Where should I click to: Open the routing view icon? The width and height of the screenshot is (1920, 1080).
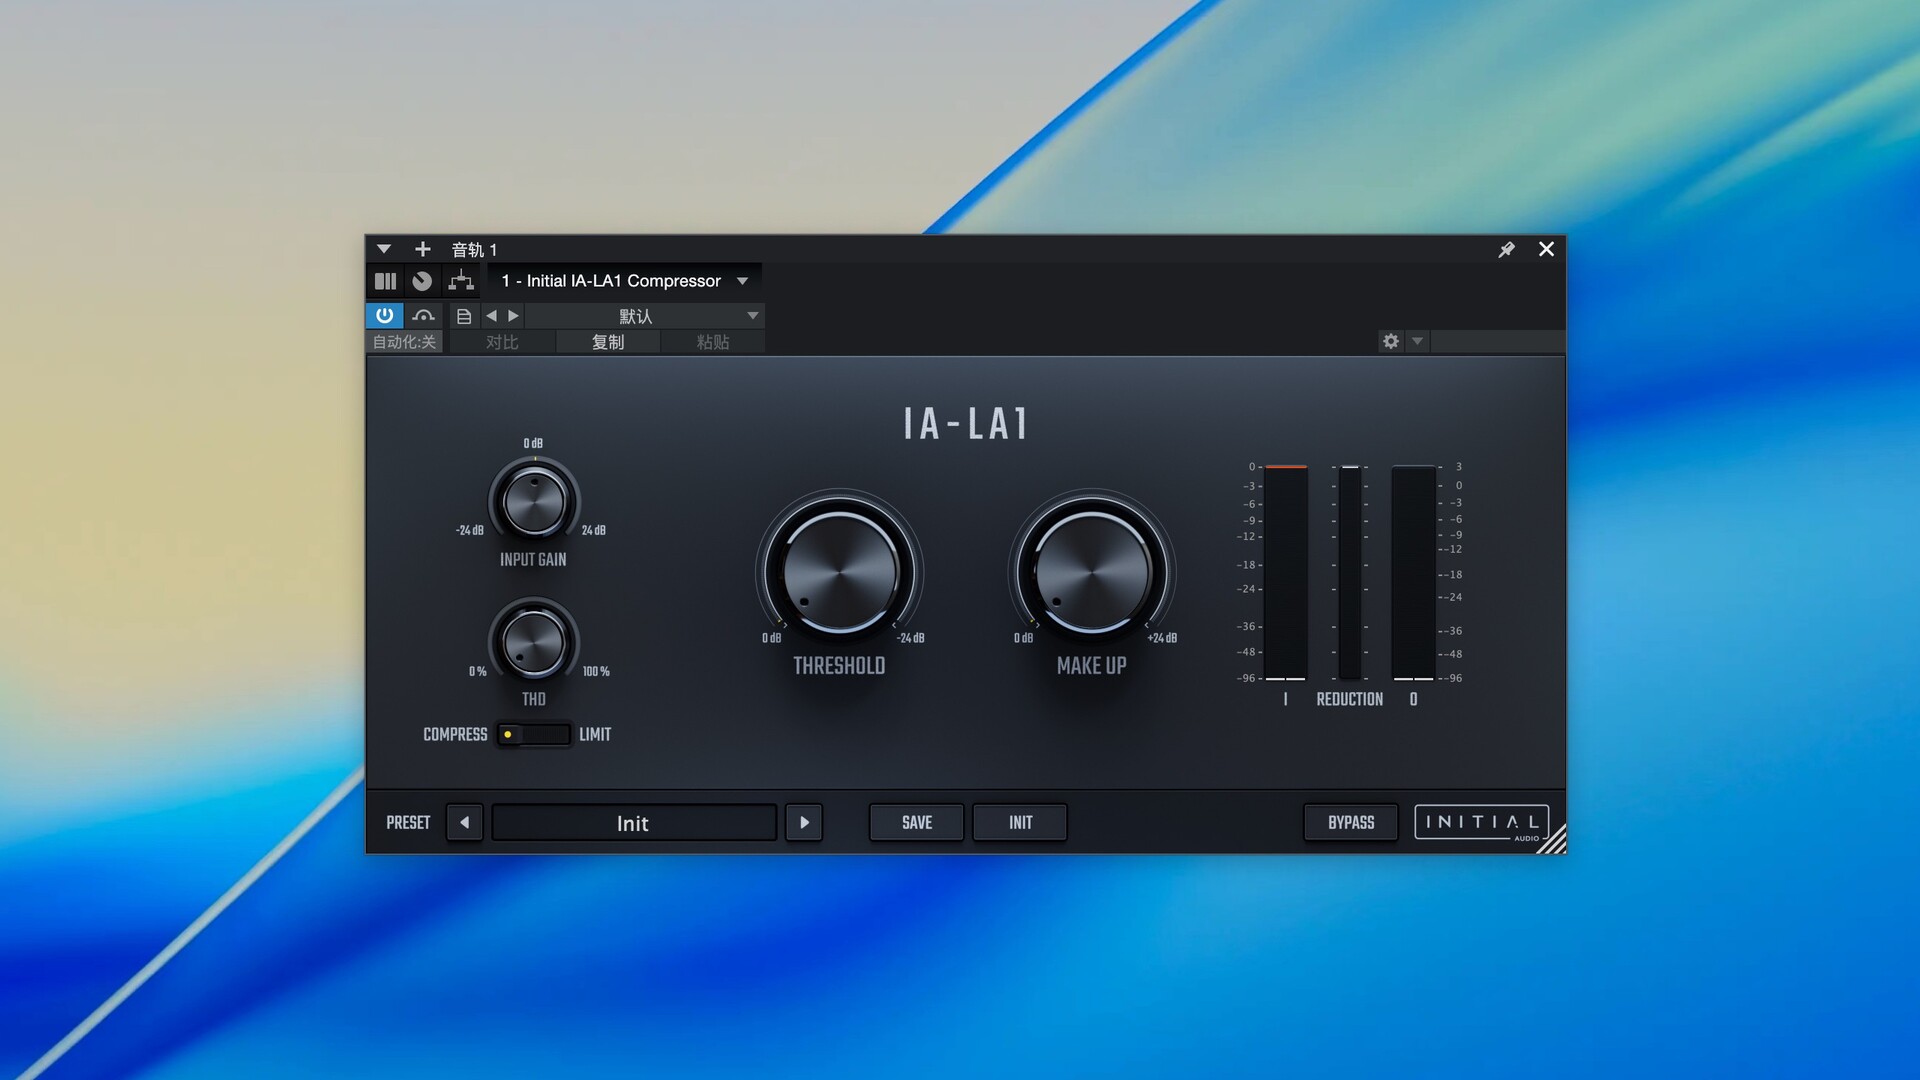461,281
